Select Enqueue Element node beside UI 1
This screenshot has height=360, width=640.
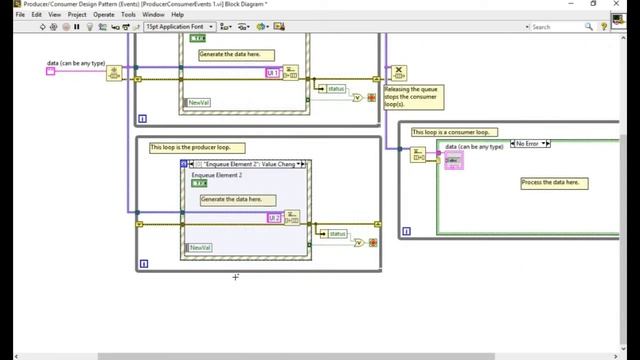291,72
